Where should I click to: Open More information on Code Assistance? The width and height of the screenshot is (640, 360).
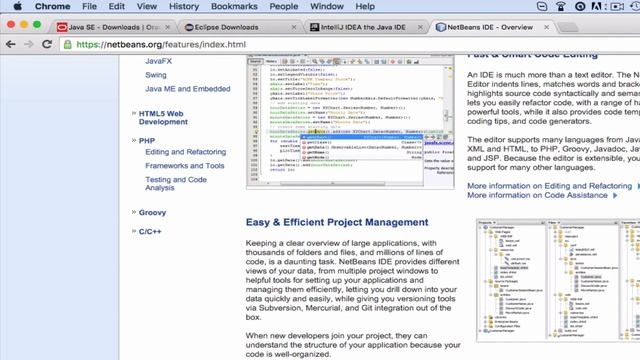(x=538, y=196)
